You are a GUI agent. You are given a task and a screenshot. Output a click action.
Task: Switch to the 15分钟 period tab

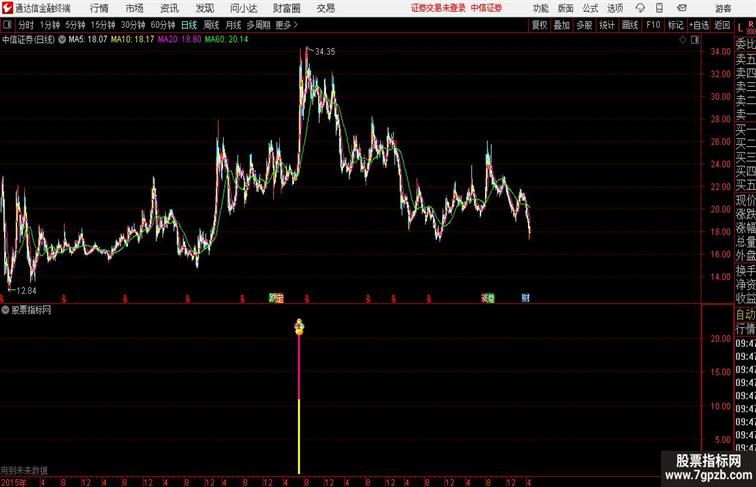(103, 25)
